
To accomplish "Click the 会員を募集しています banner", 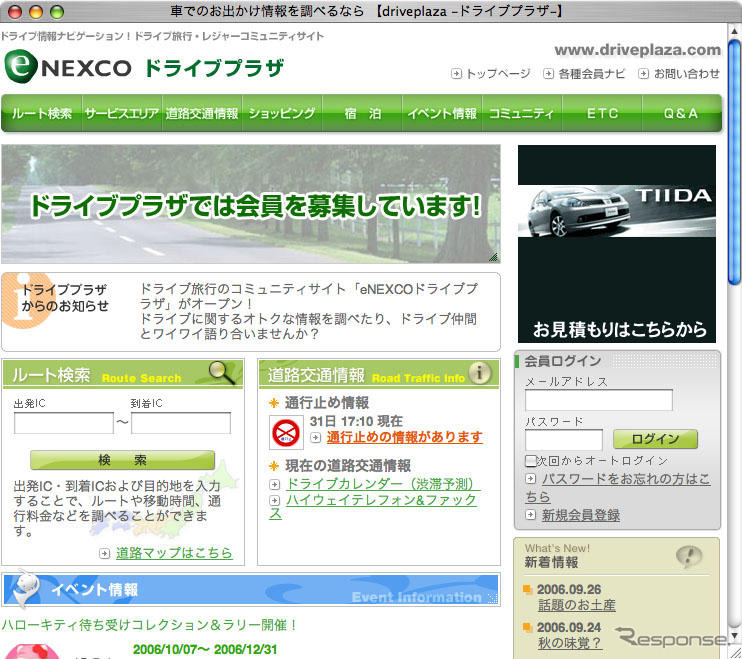I will pyautogui.click(x=251, y=204).
